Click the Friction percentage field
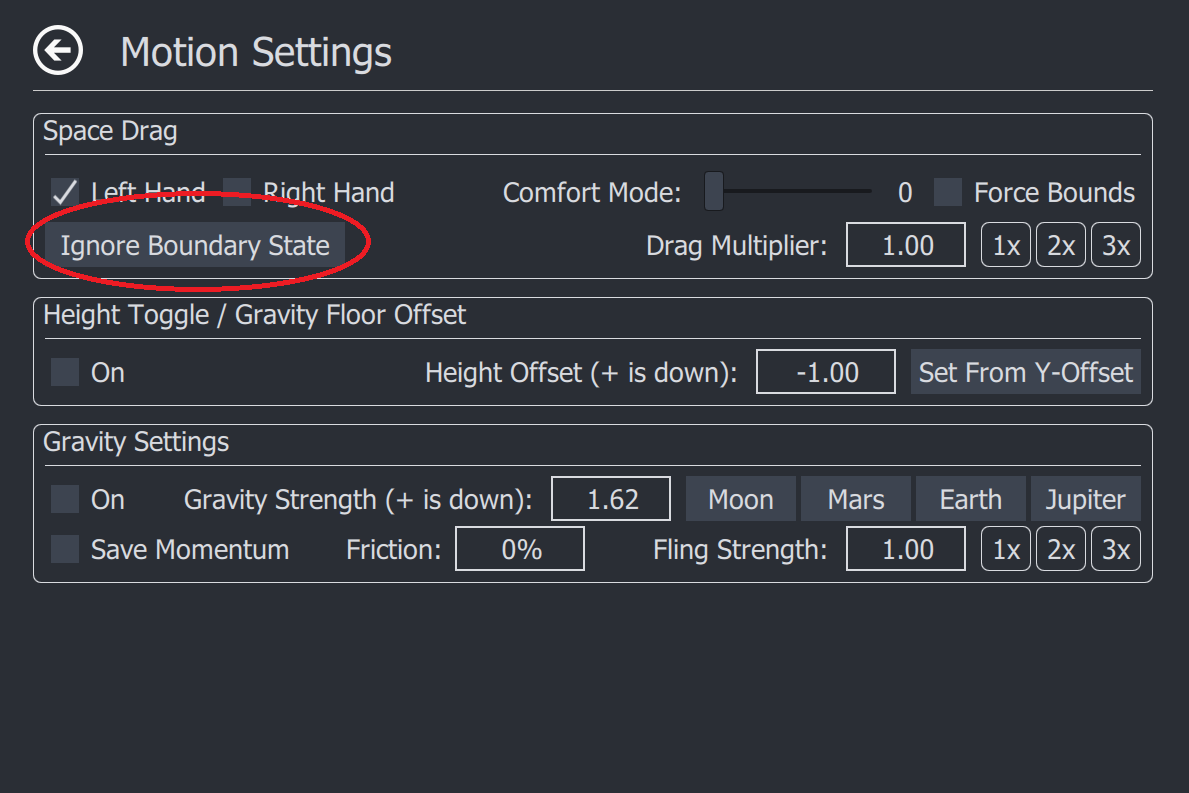Viewport: 1189px width, 793px height. [520, 549]
